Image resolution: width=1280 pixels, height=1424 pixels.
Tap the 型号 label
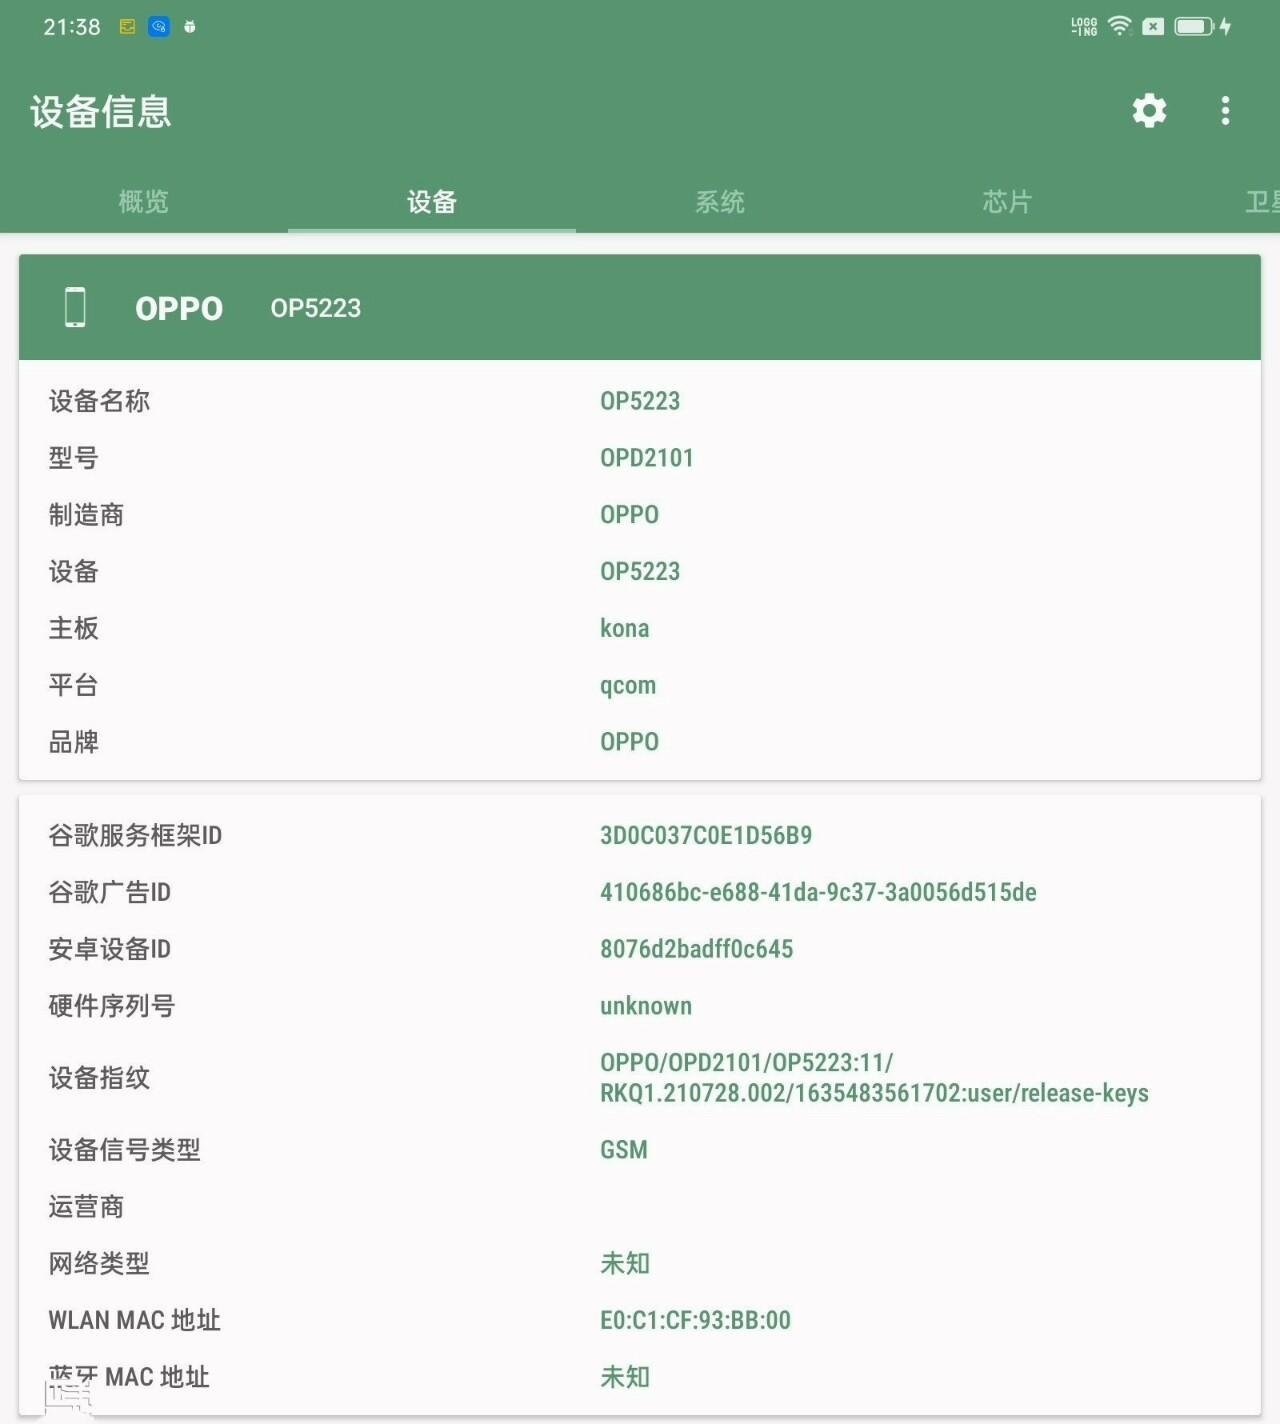tap(74, 458)
